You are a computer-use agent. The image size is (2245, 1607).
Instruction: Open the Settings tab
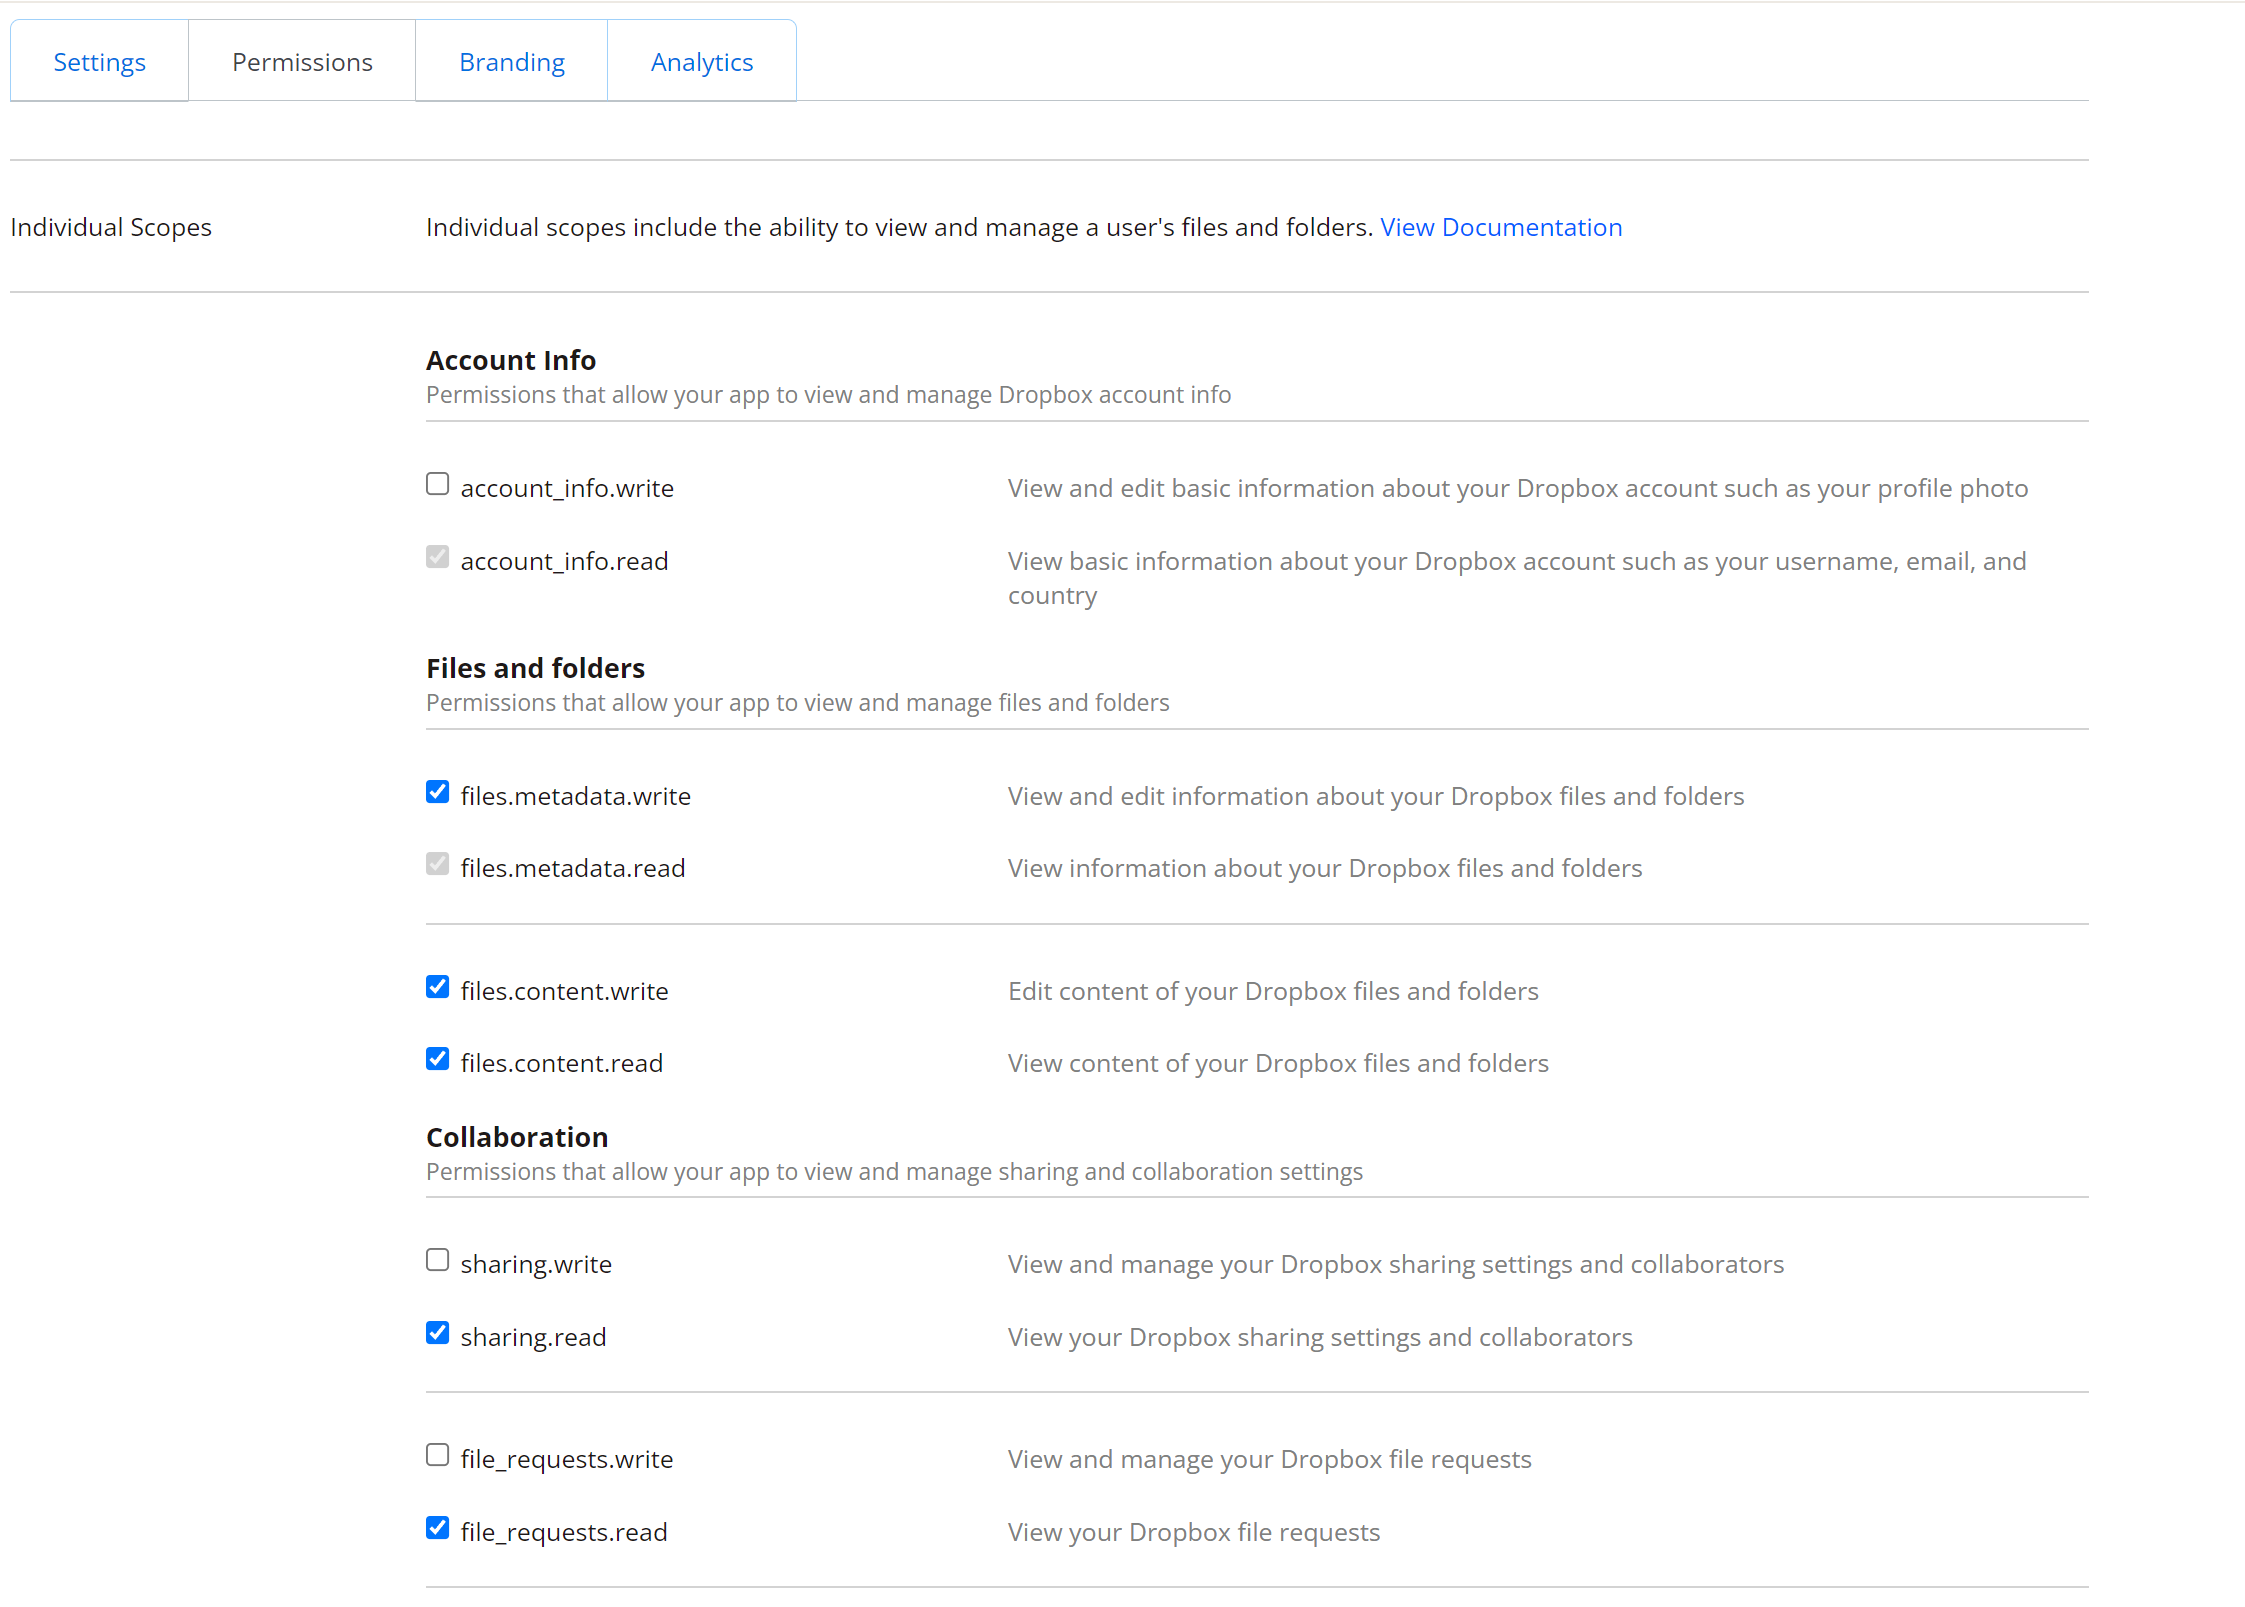[x=99, y=62]
